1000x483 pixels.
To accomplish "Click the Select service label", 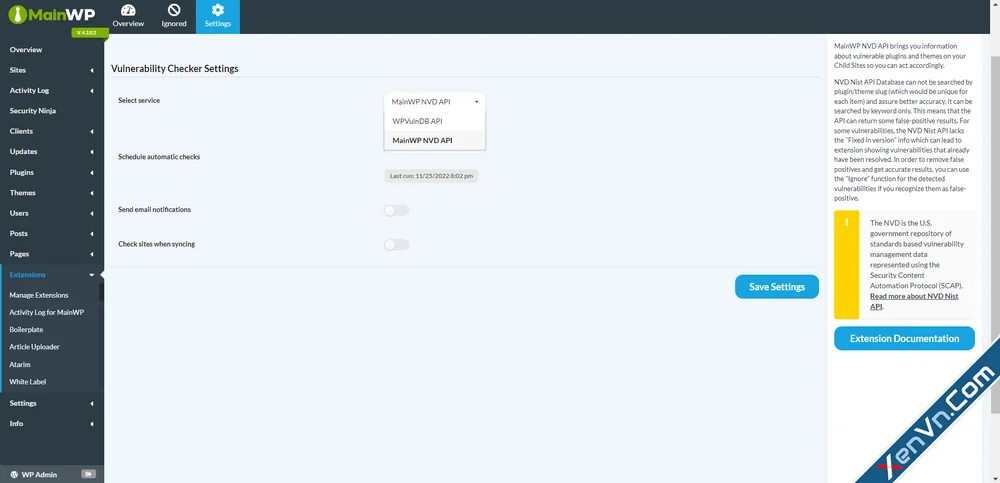I will tap(139, 101).
